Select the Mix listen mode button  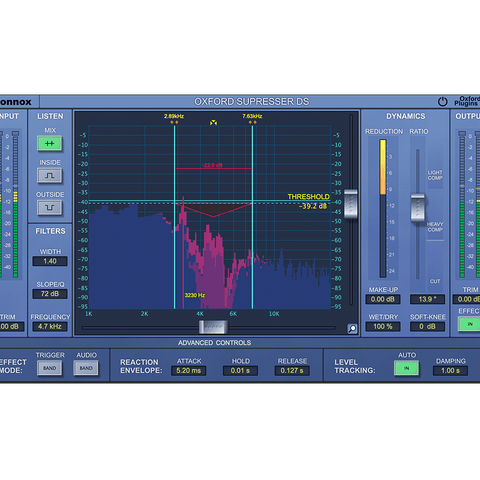[50, 144]
